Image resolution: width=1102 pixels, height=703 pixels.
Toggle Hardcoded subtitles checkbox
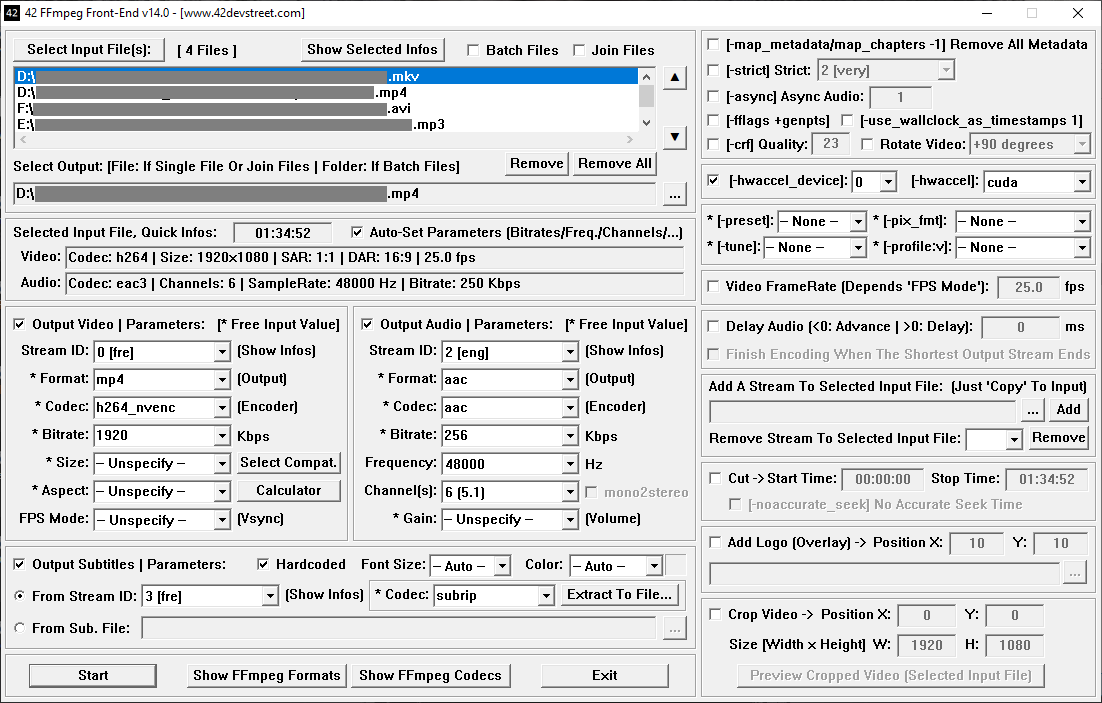click(x=264, y=565)
